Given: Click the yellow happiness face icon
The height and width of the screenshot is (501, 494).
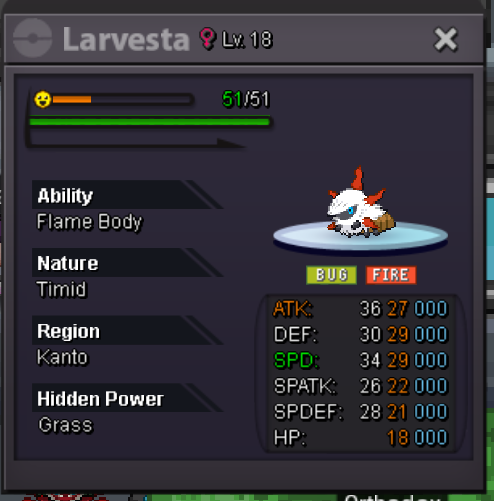Looking at the screenshot, I should 43,99.
